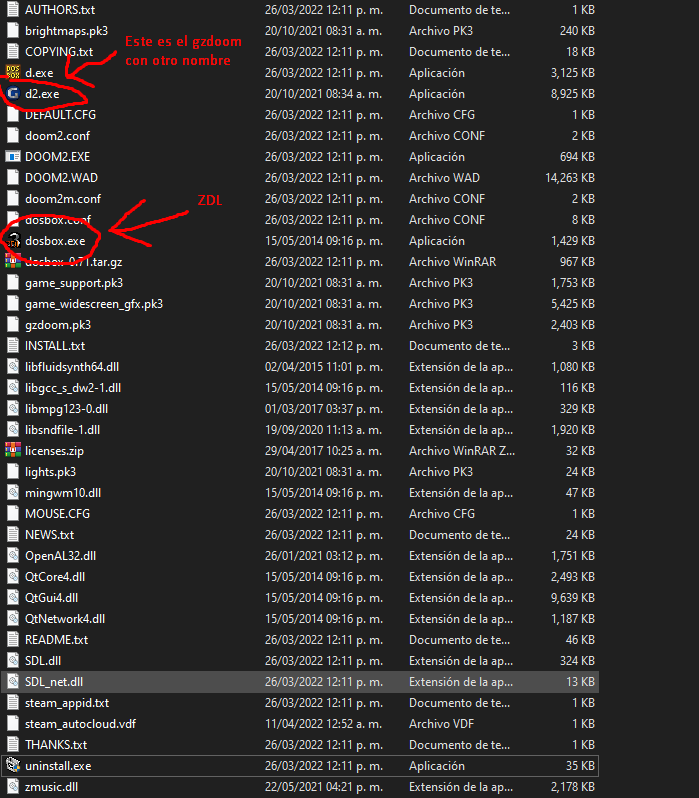The height and width of the screenshot is (798, 699).
Task: Select the text file icon of AUTHORS.txt
Action: [x=13, y=10]
